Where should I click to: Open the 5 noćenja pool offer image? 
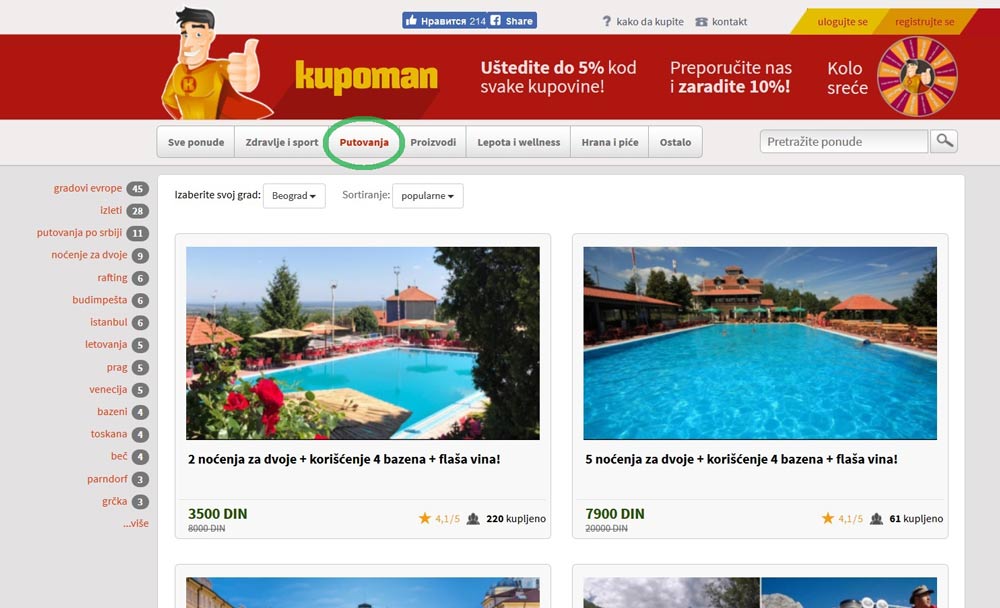tap(760, 343)
